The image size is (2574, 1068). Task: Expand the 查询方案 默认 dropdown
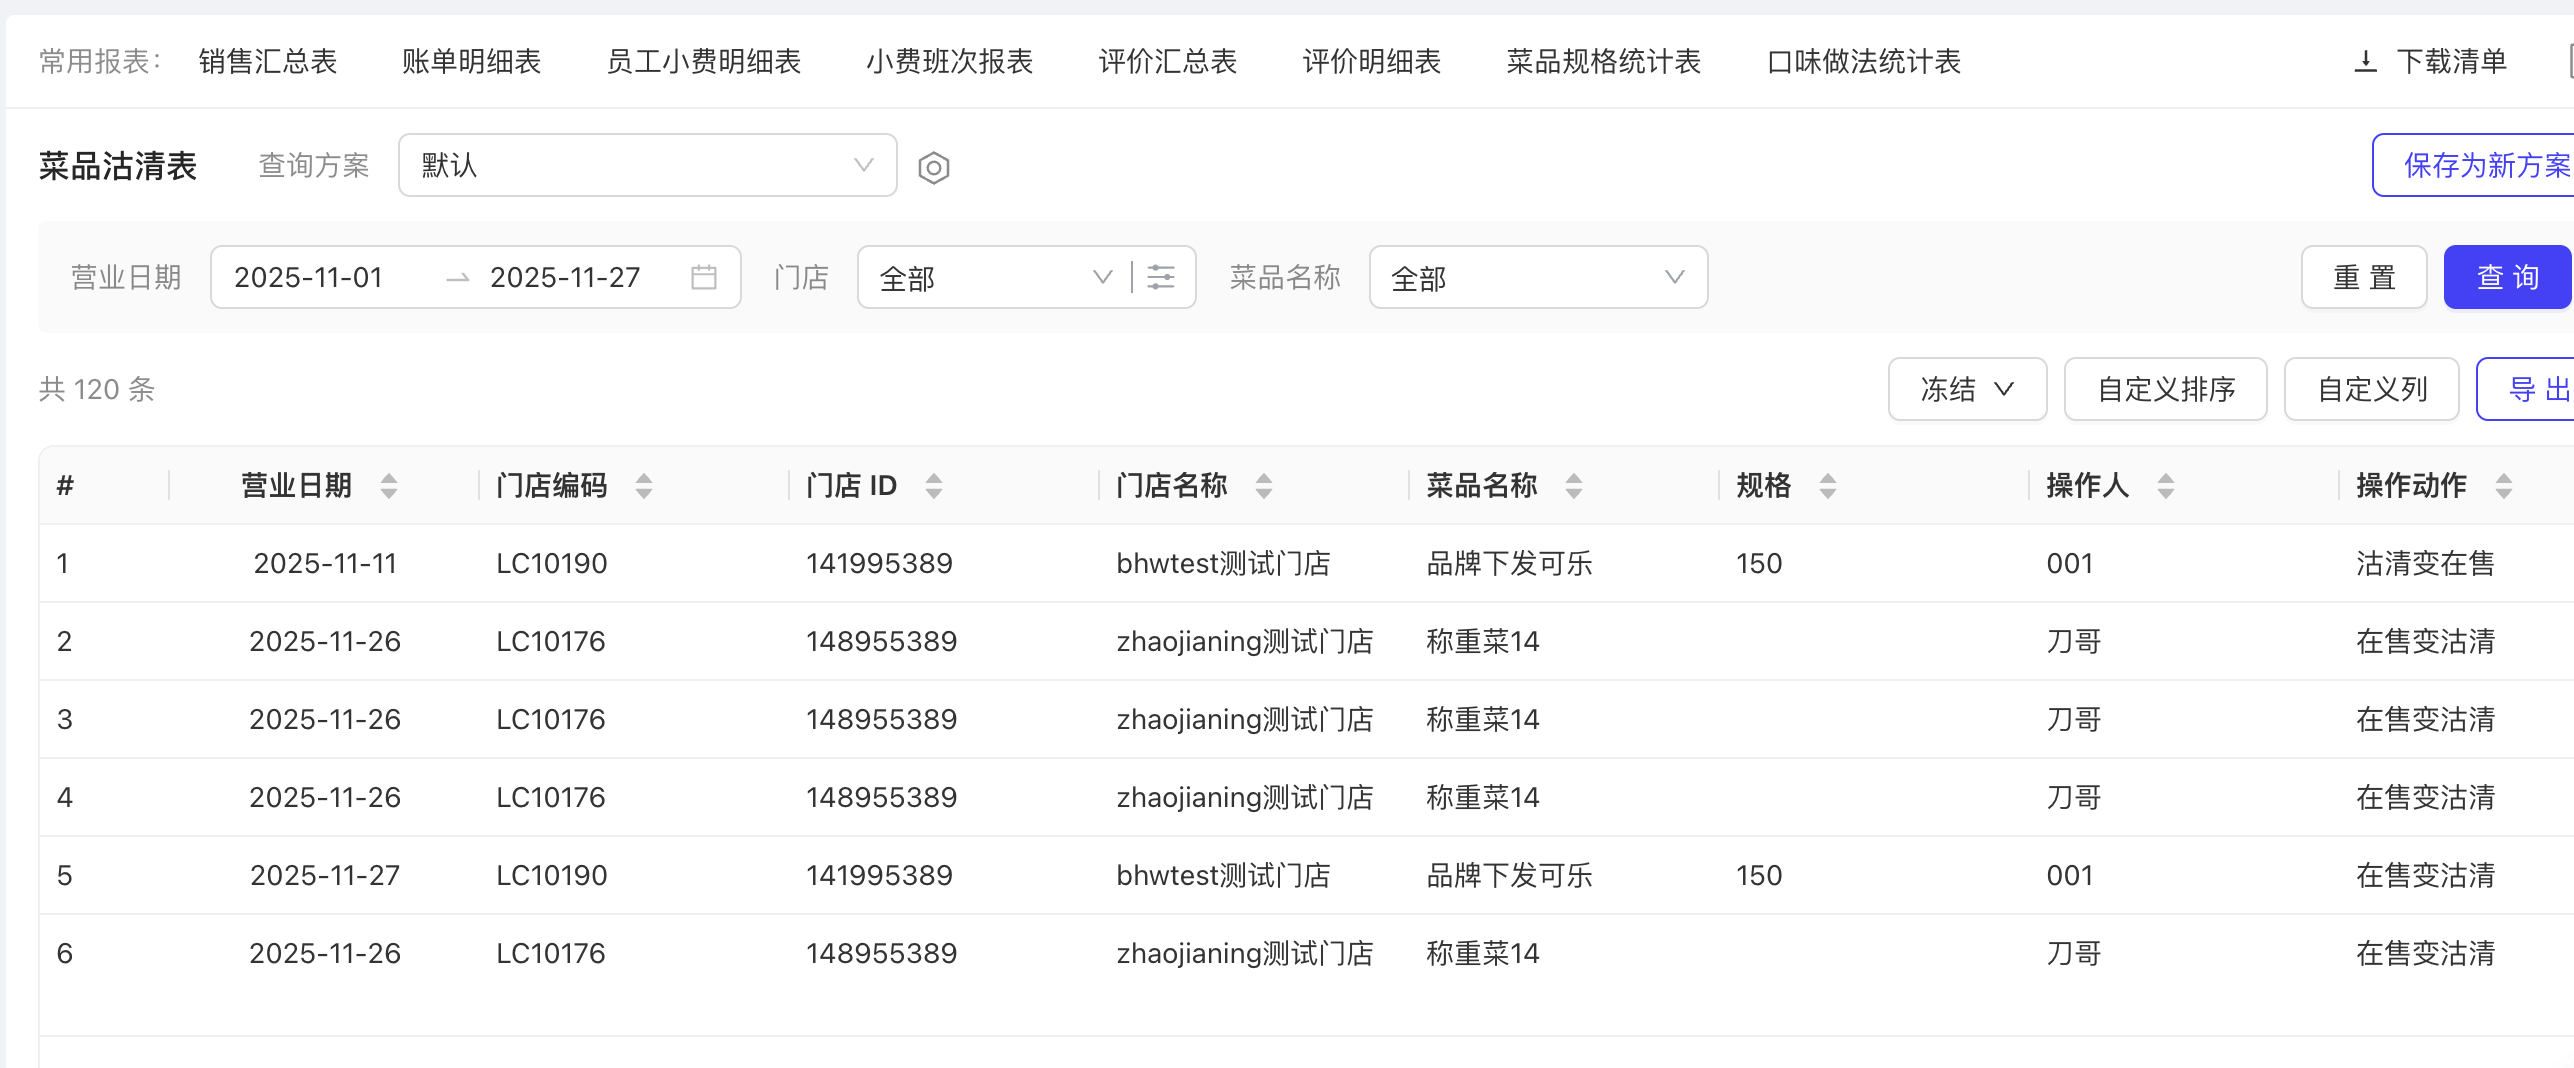[647, 166]
